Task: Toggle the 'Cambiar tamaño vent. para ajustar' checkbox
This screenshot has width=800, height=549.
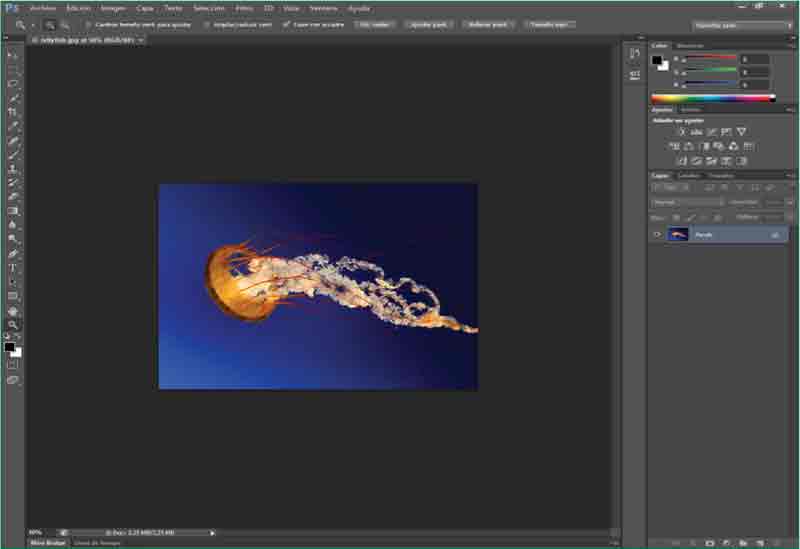Action: coord(88,24)
